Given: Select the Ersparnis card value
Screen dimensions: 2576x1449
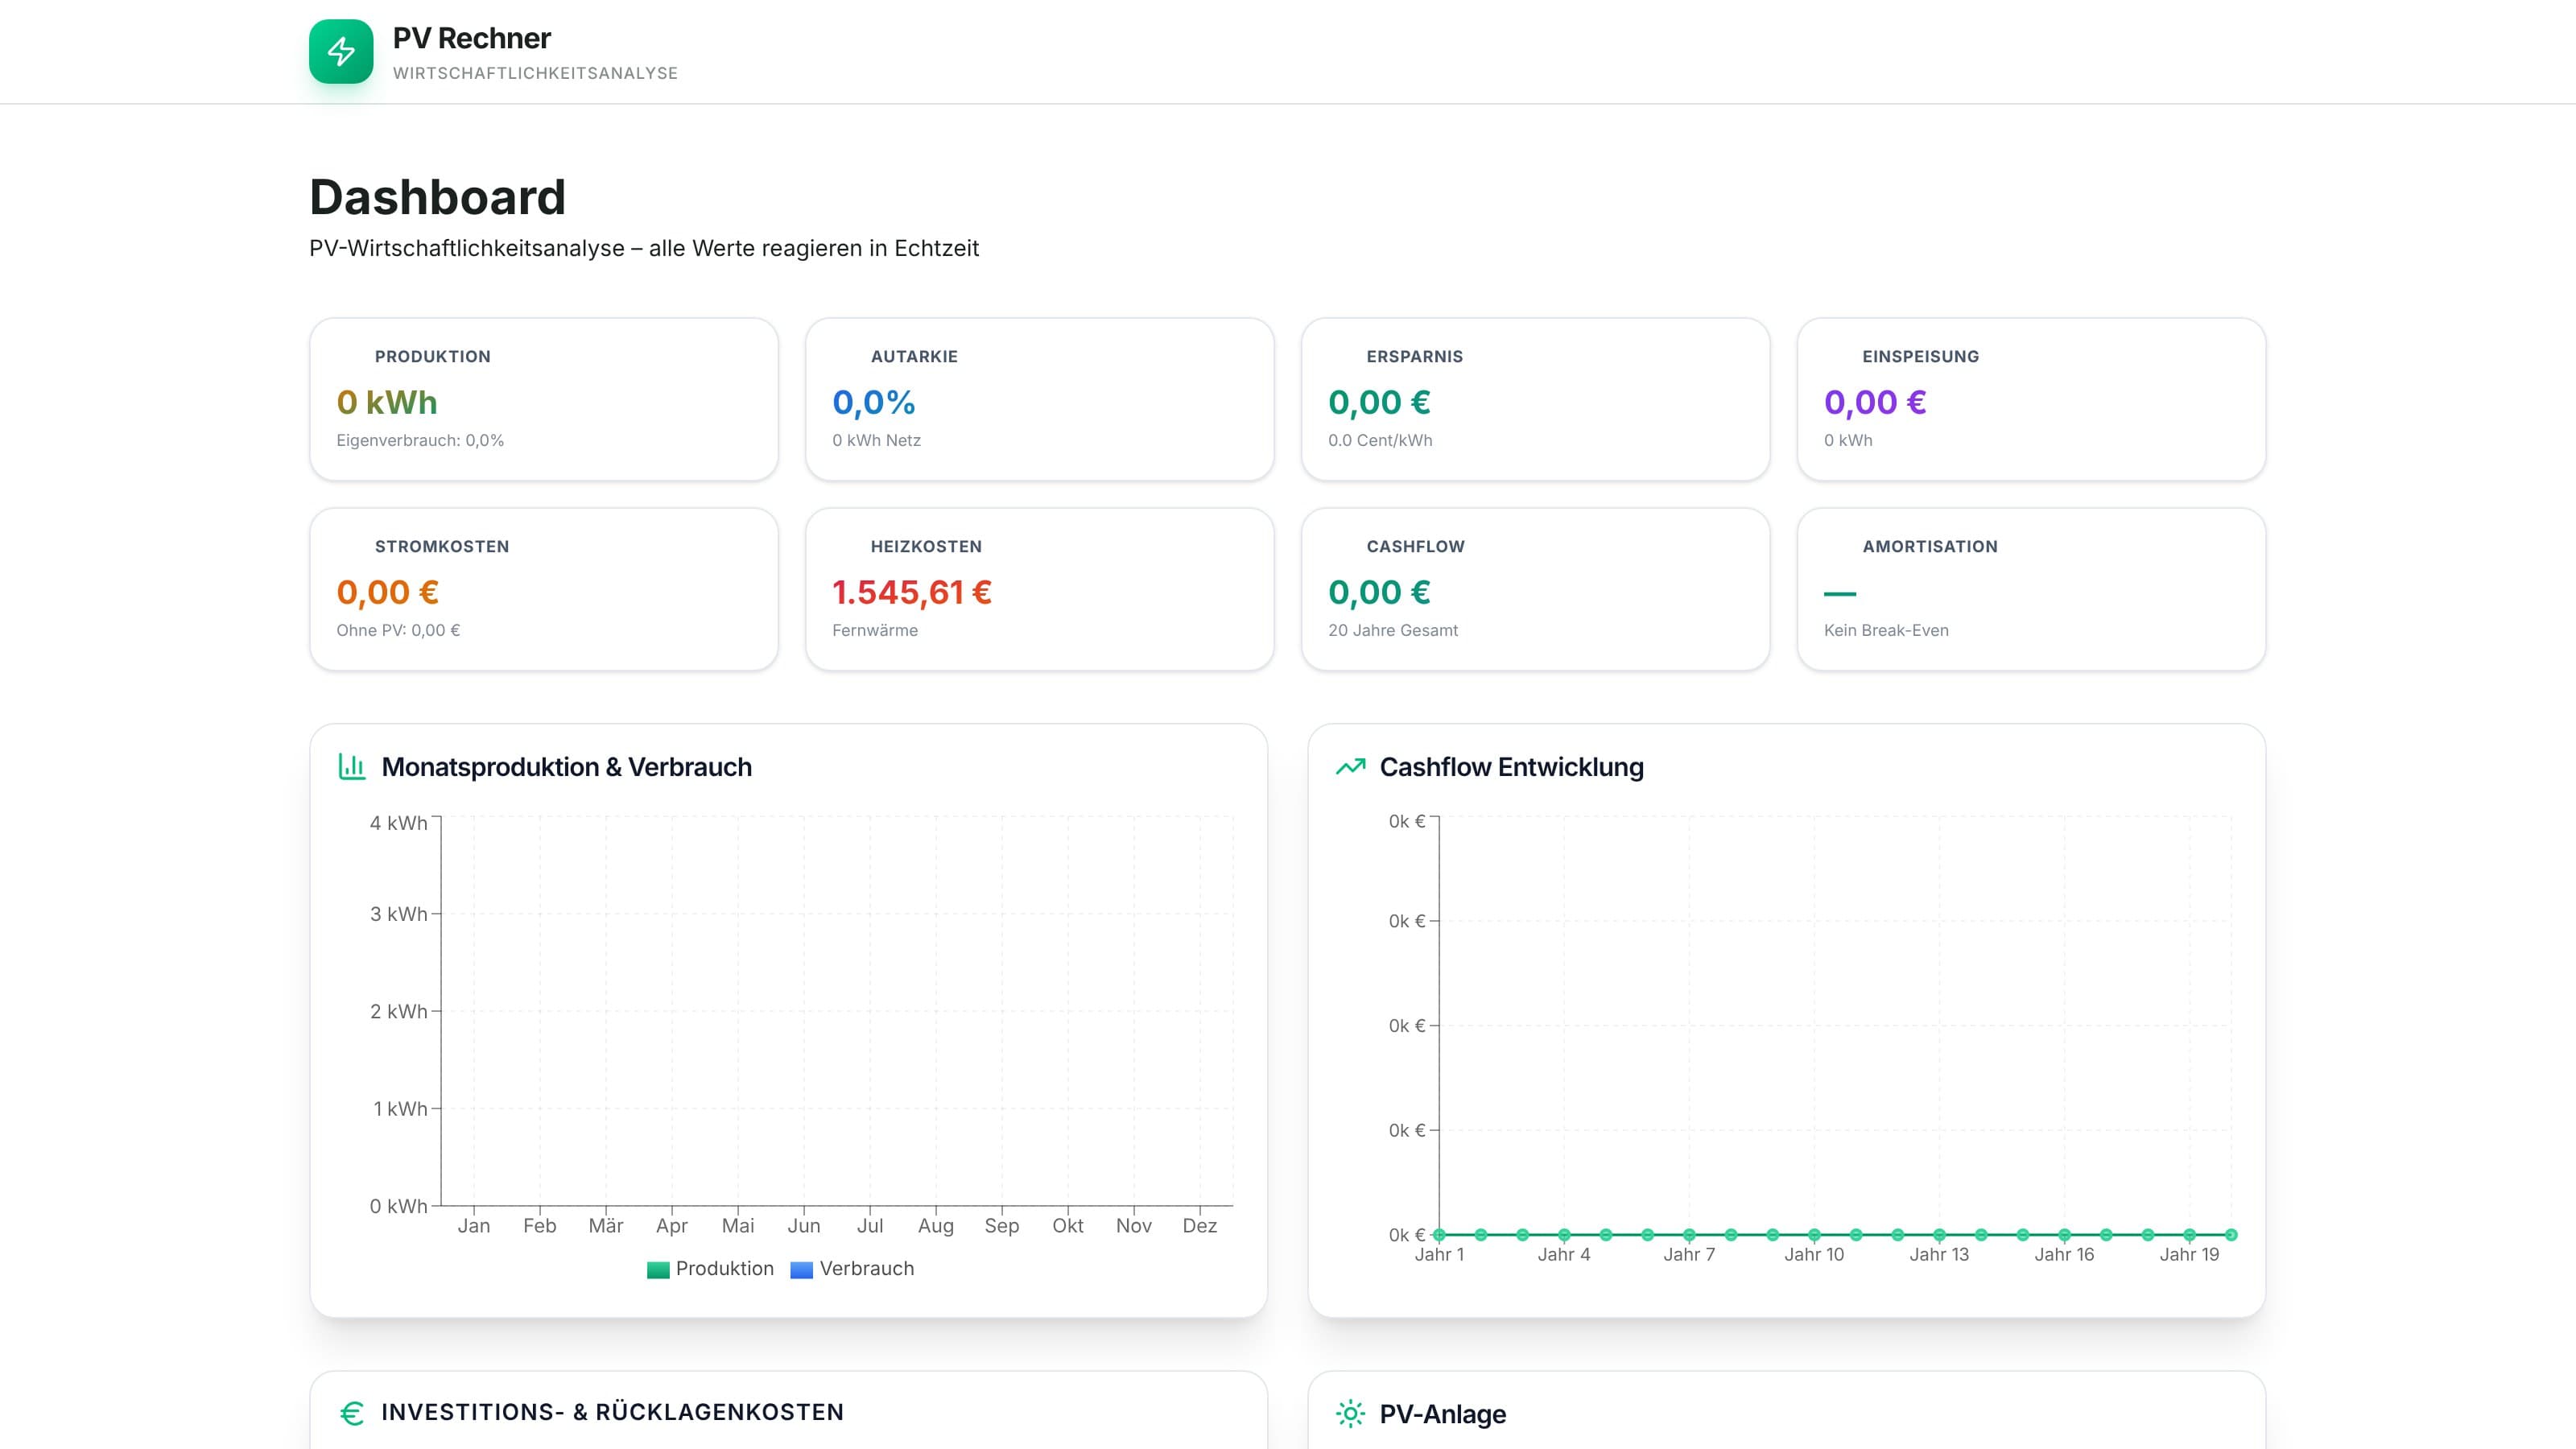Looking at the screenshot, I should 1379,402.
